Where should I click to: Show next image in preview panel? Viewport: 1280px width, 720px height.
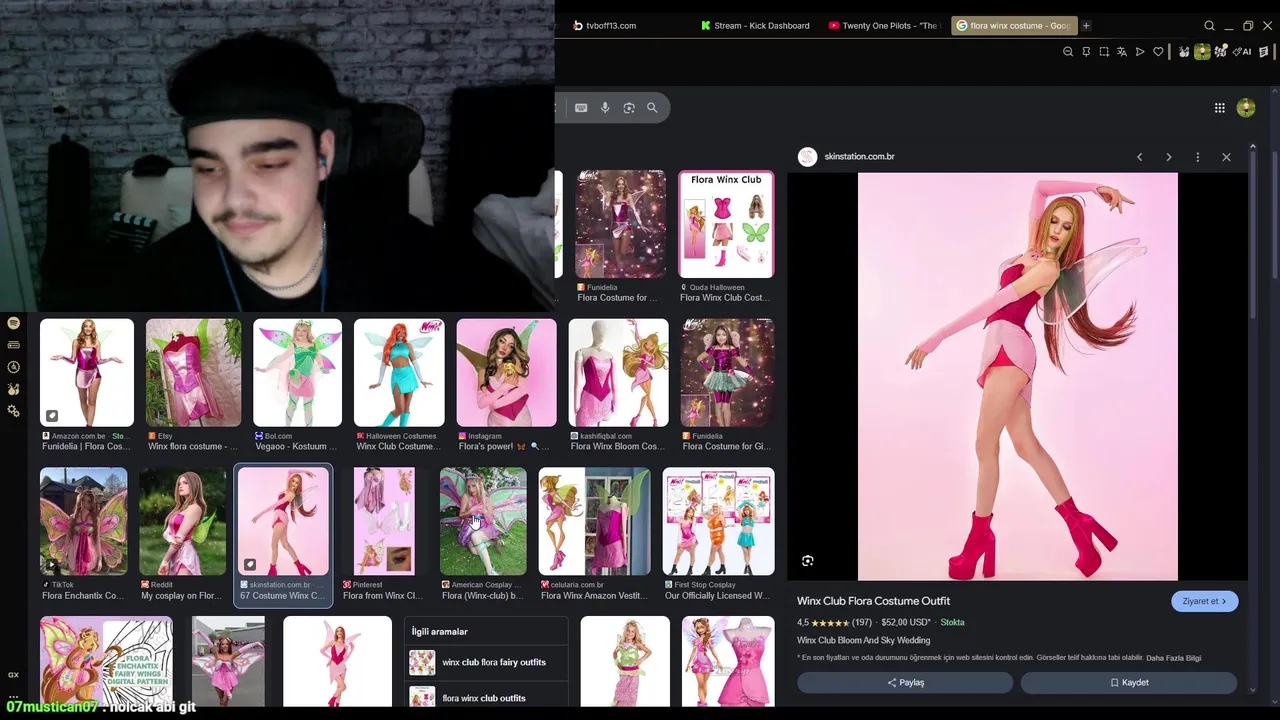point(1168,157)
